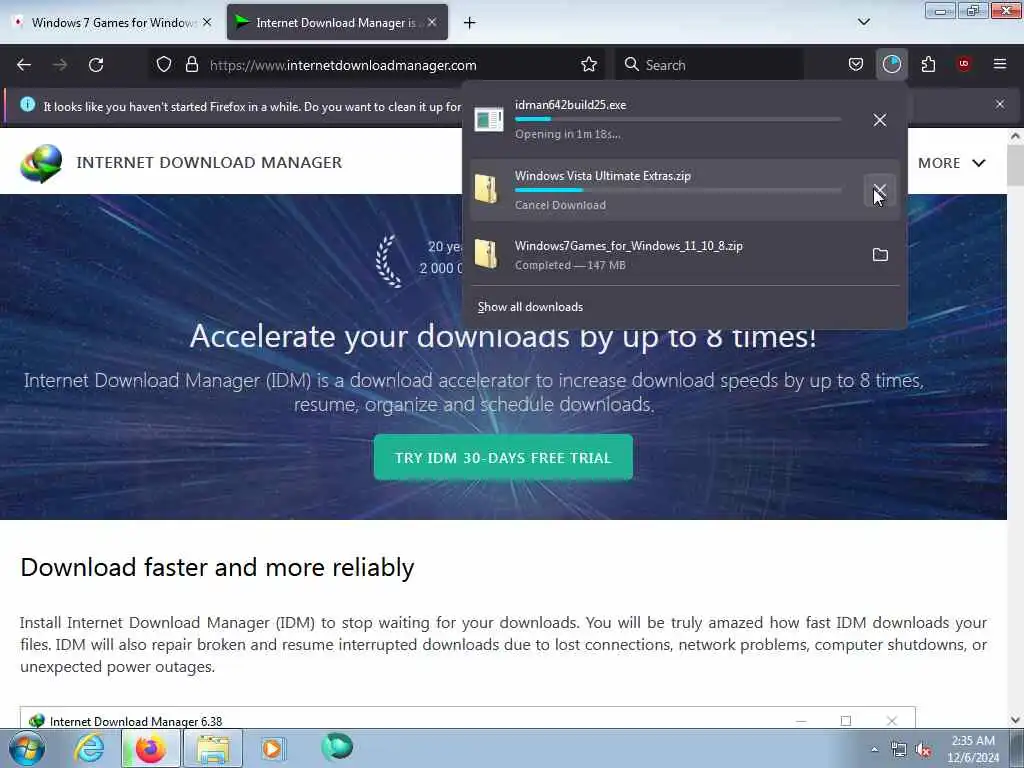Click the Windows7Games_for_Windows_11_10_8.zip filename
This screenshot has width=1024, height=768.
(x=629, y=246)
